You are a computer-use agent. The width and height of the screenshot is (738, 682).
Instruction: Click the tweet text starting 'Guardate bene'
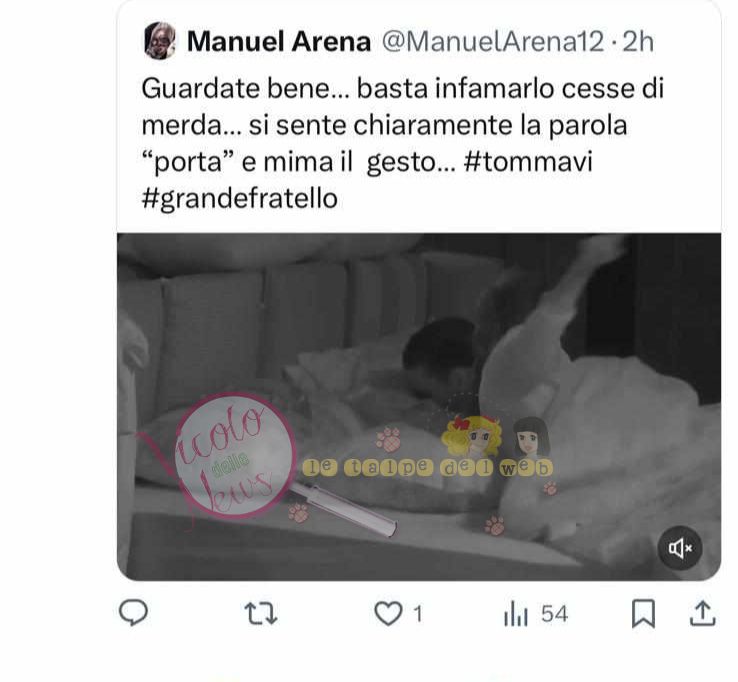pyautogui.click(x=402, y=143)
